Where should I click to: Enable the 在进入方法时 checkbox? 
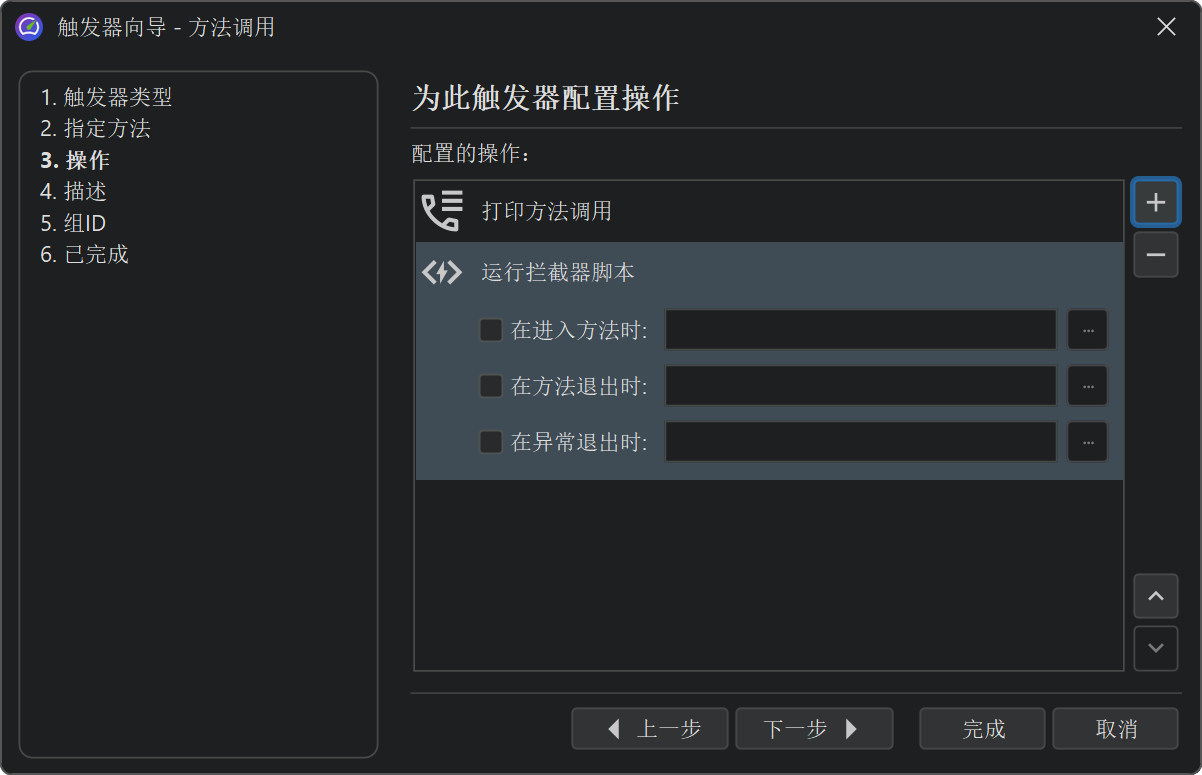point(491,330)
